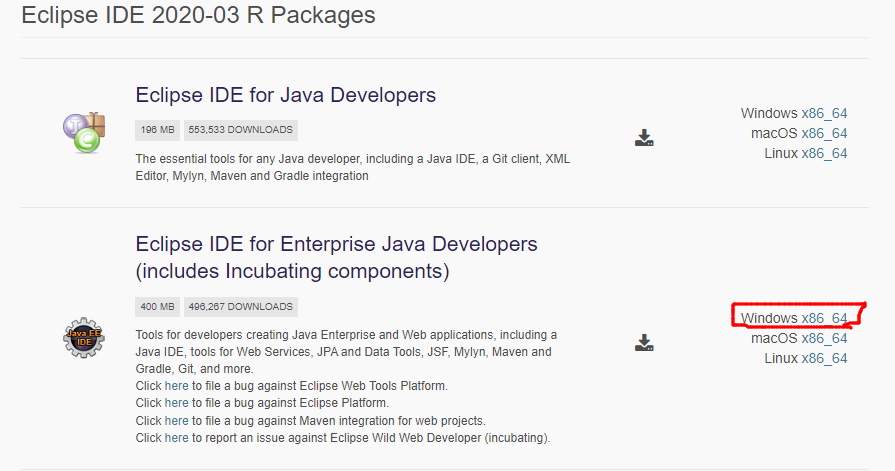Click the Java EE IDE gear logo

[84, 337]
